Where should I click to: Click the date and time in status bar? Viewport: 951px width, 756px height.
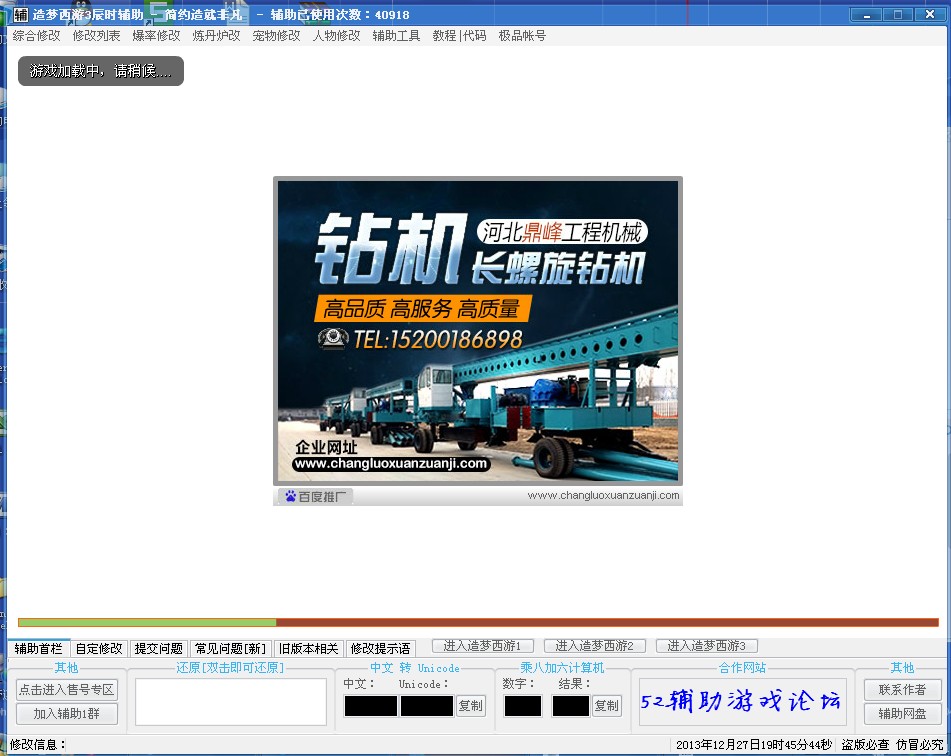point(754,744)
